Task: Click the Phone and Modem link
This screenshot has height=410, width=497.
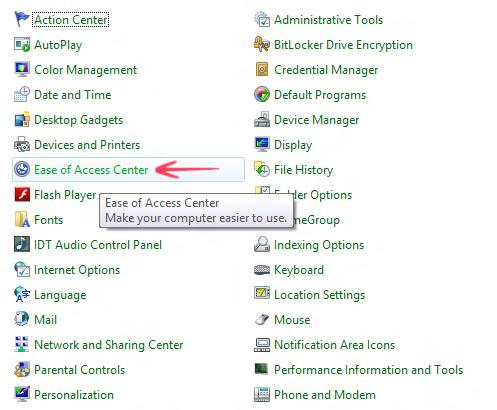Action: point(325,395)
